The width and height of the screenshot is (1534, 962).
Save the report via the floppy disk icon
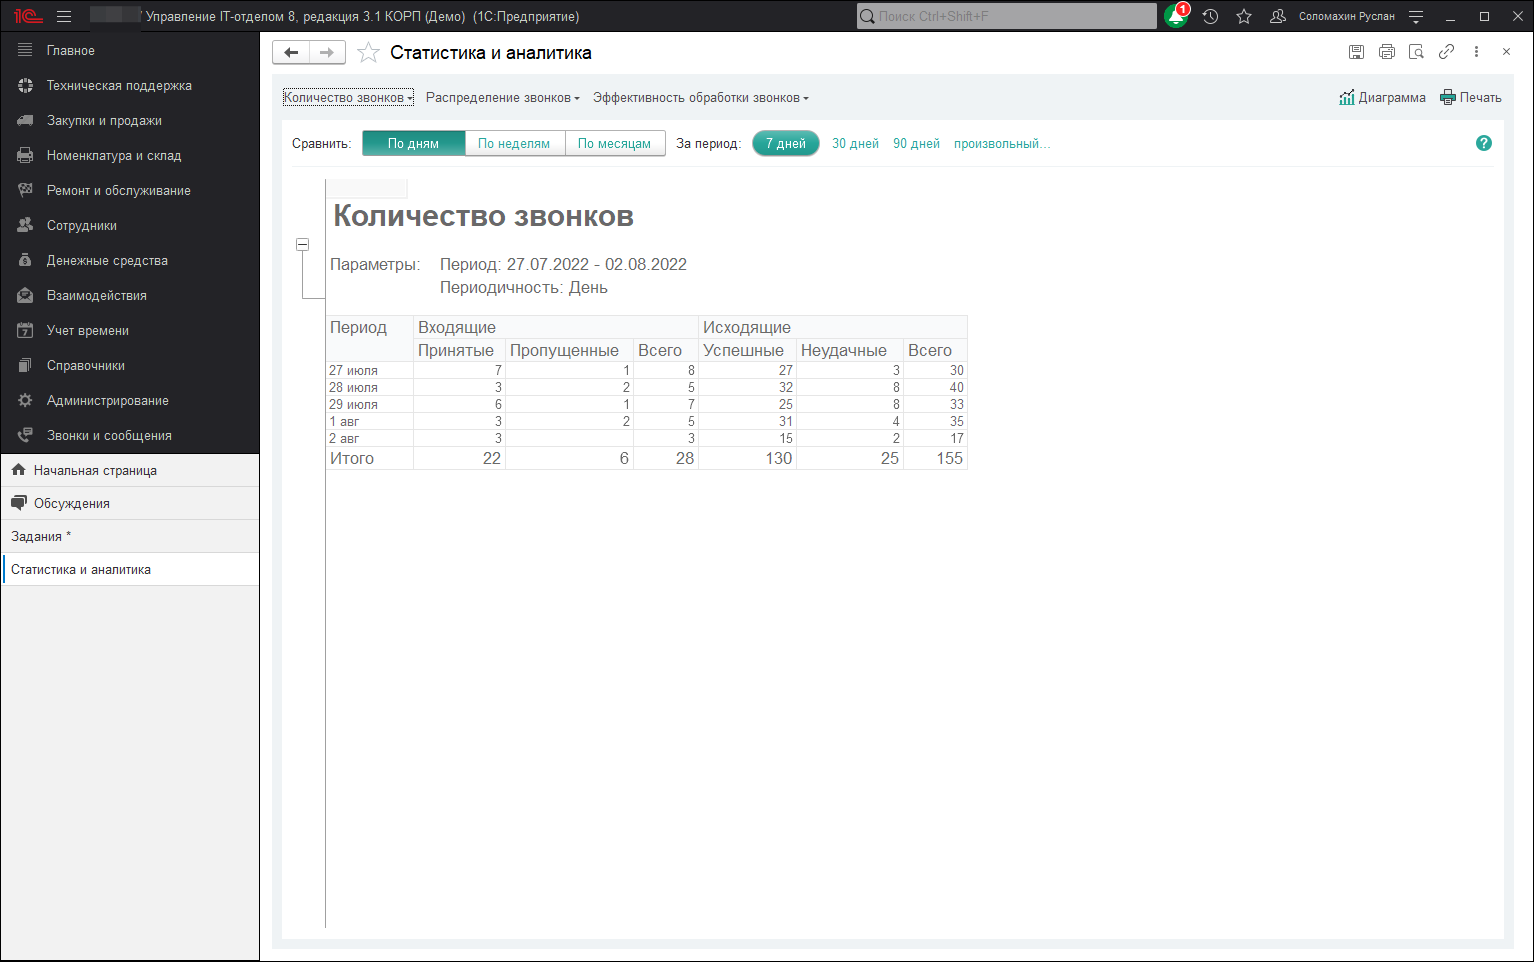click(x=1357, y=51)
